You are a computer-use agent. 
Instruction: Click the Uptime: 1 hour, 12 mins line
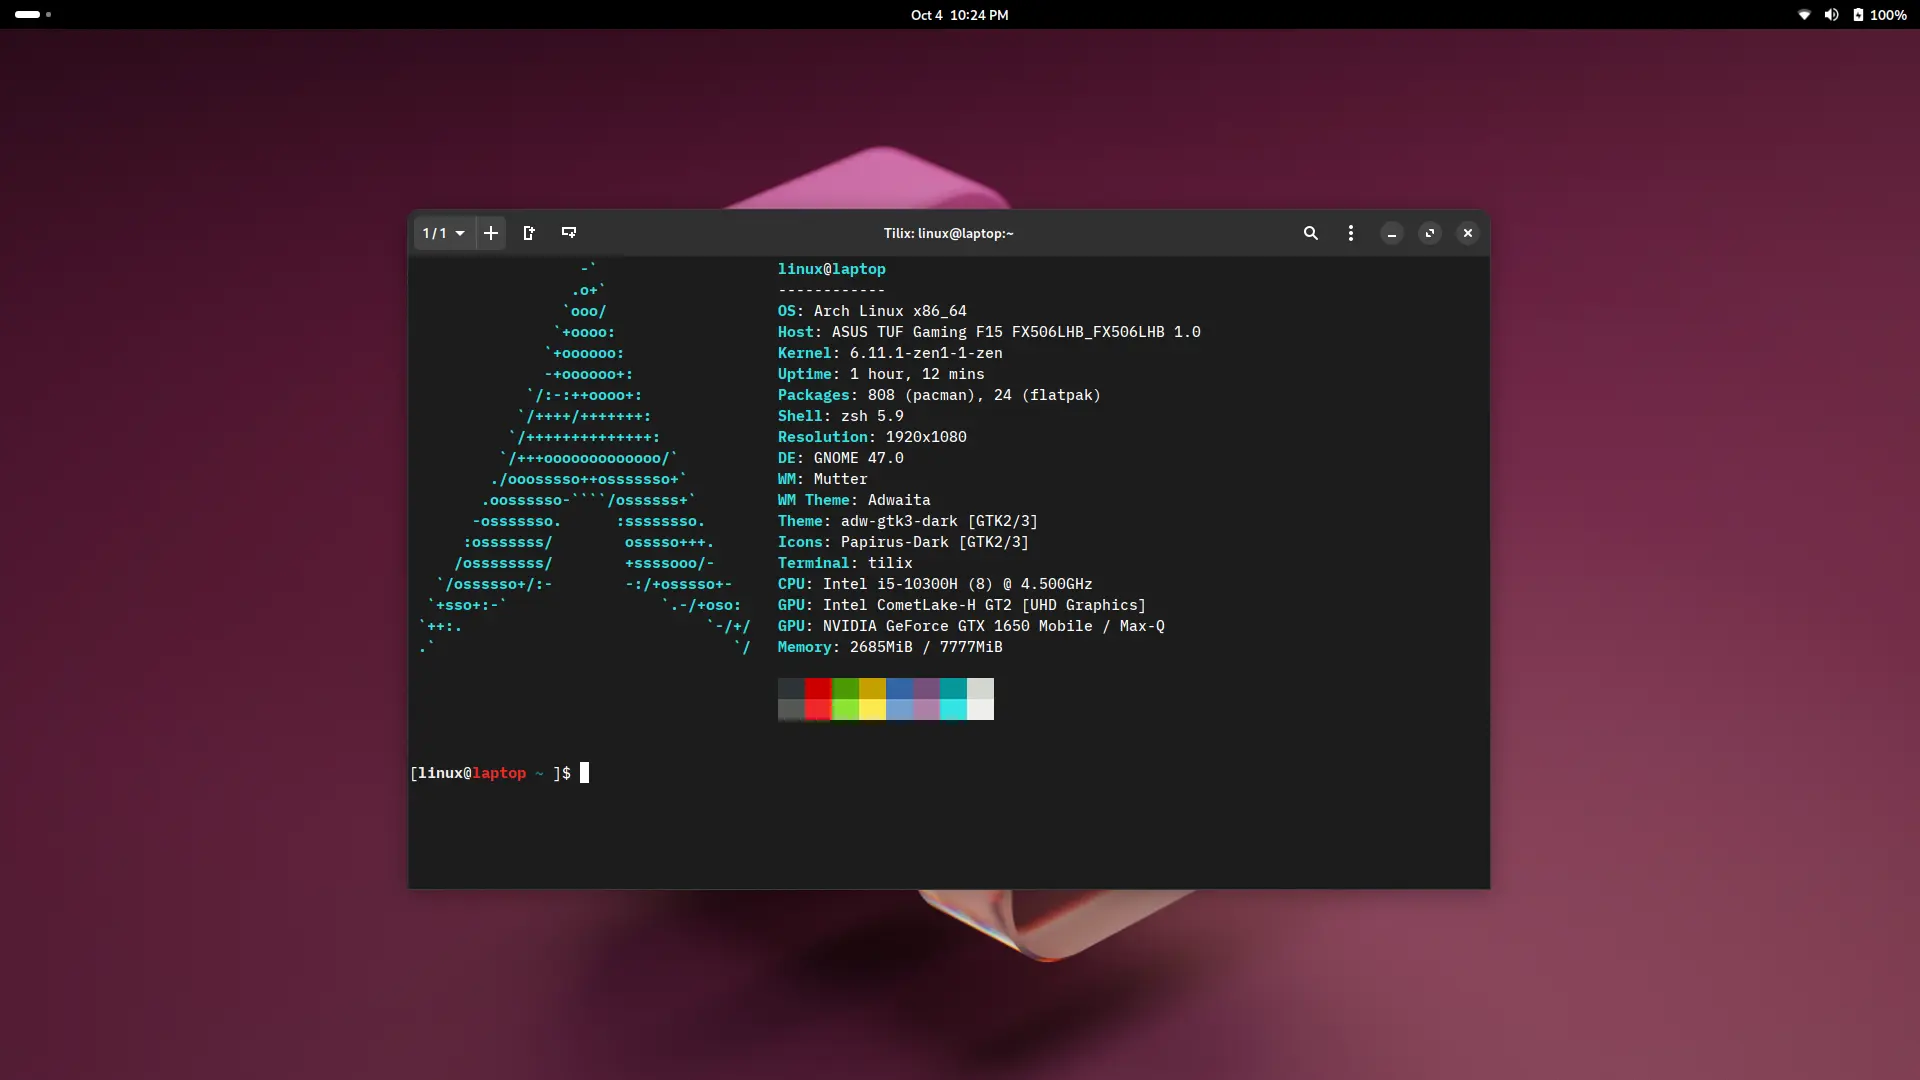click(x=881, y=374)
